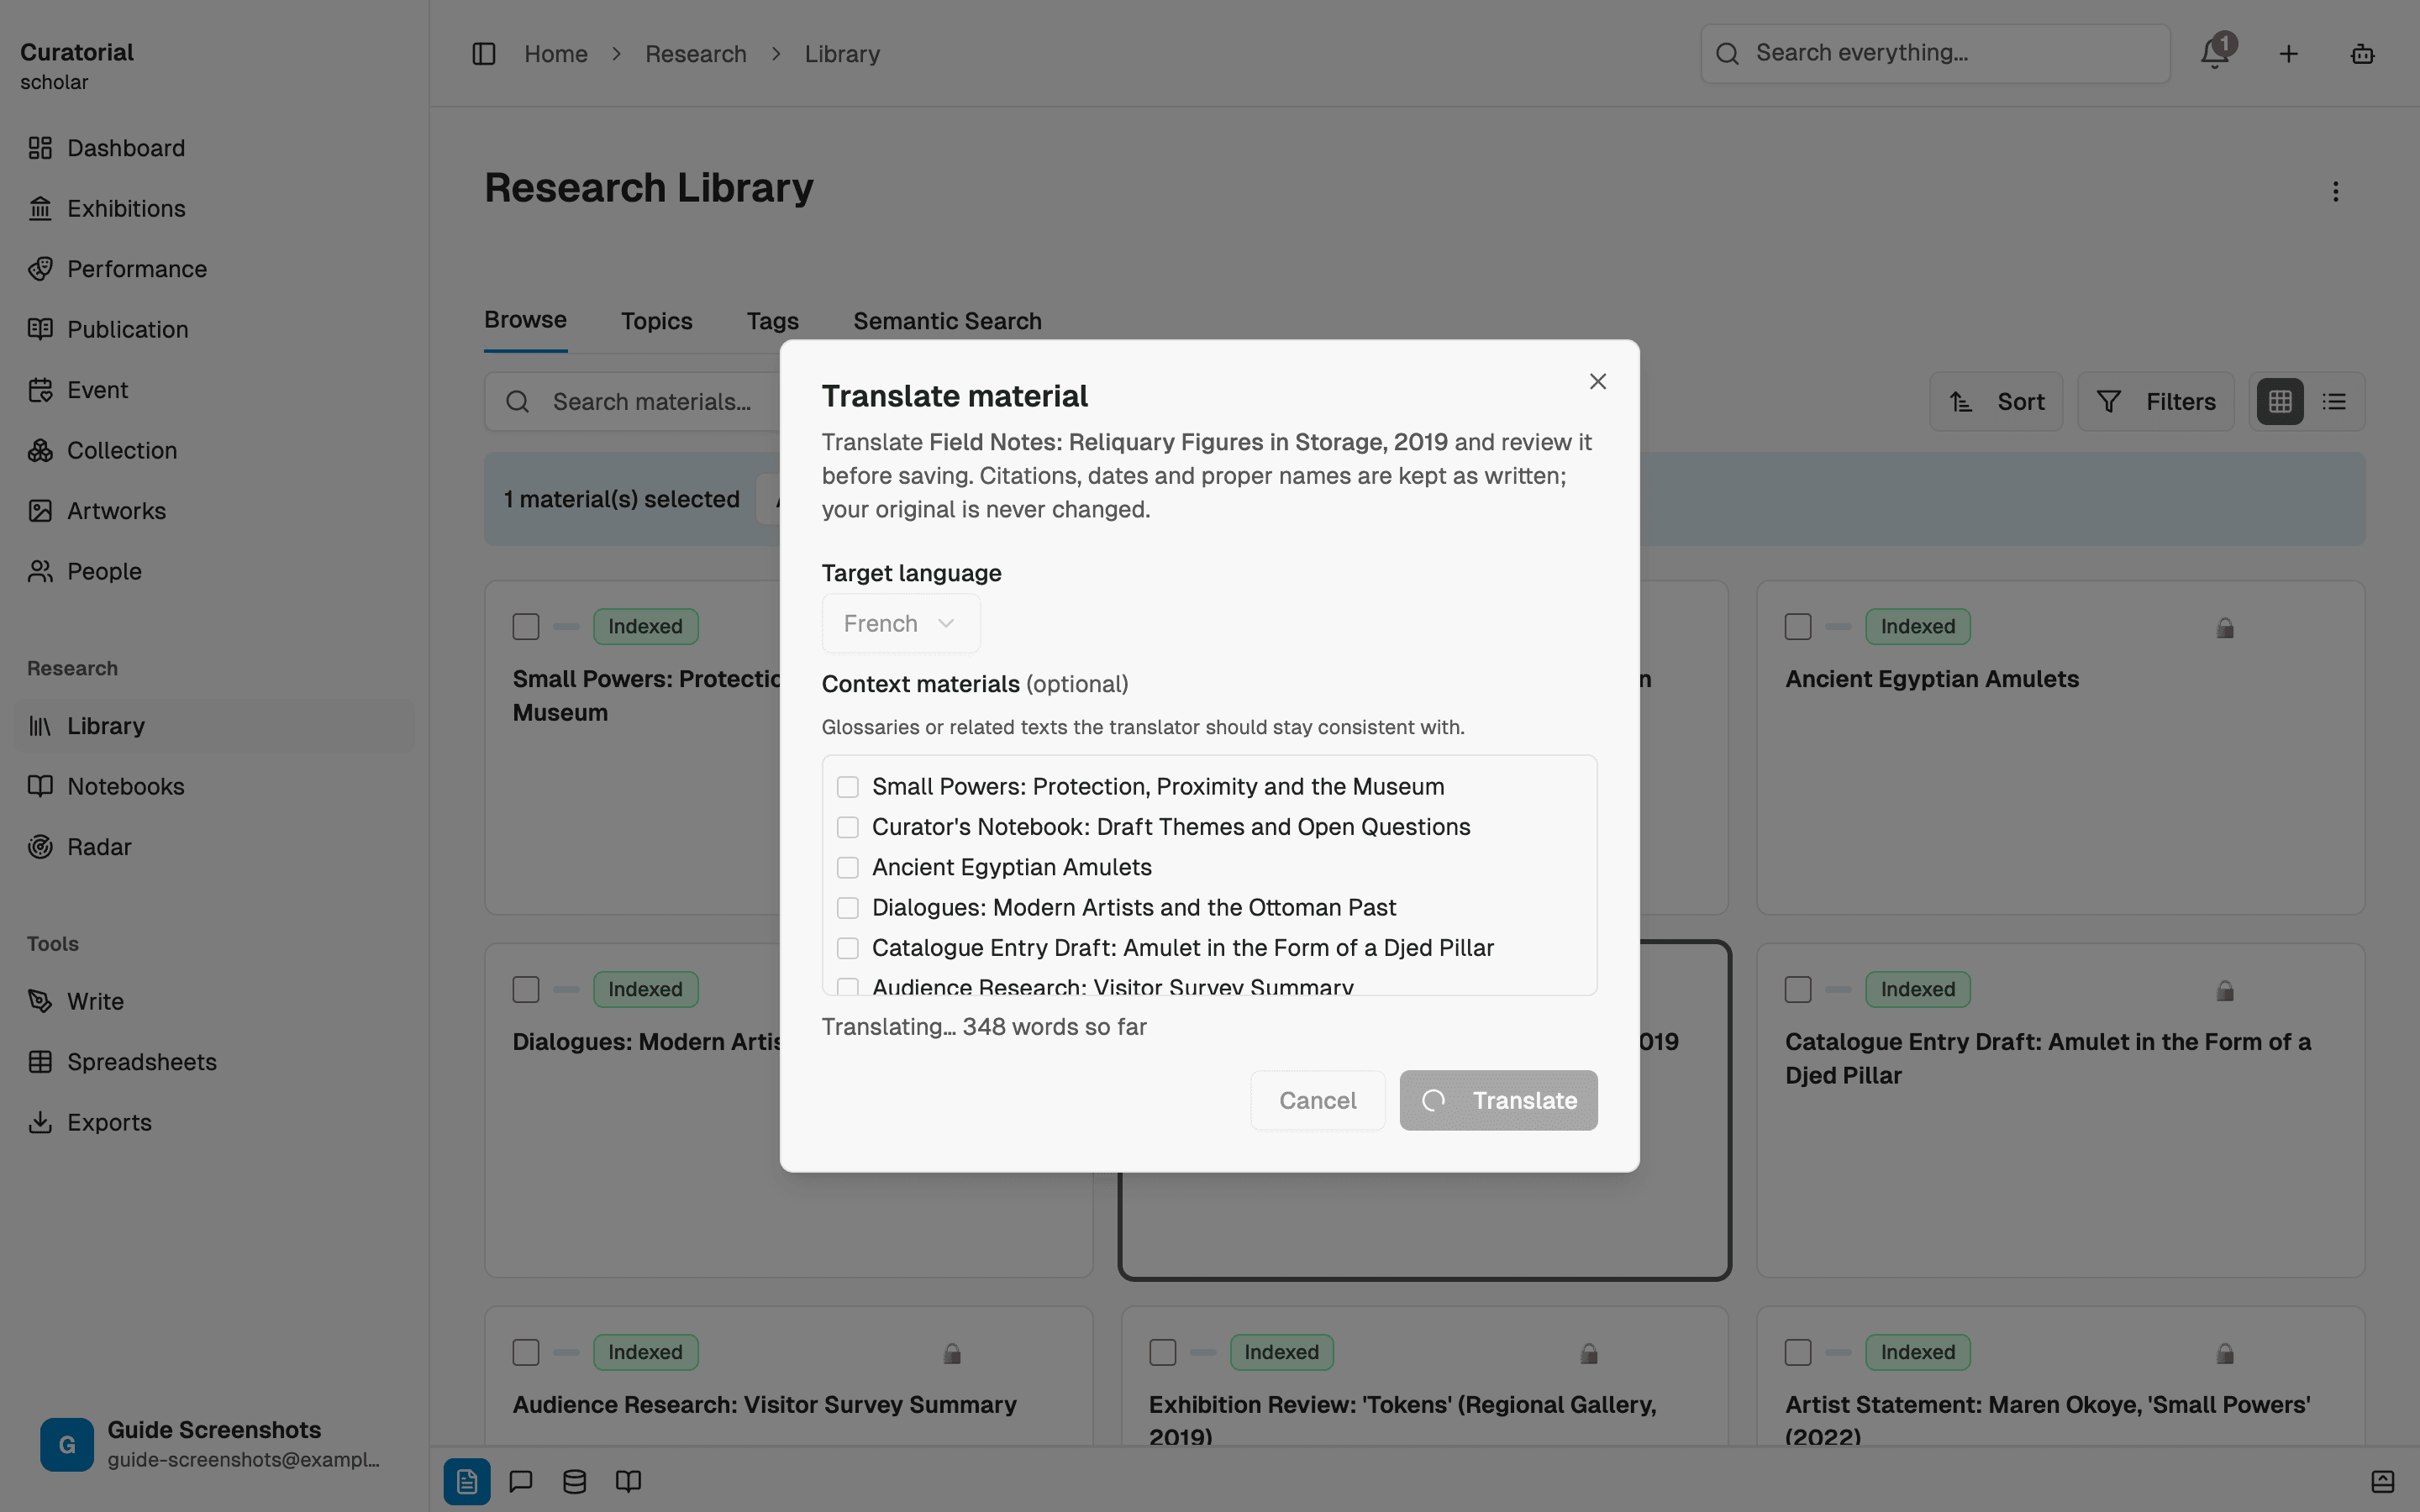The height and width of the screenshot is (1512, 2420).
Task: Check Dialogues: Modern Artists context material
Action: tap(848, 908)
